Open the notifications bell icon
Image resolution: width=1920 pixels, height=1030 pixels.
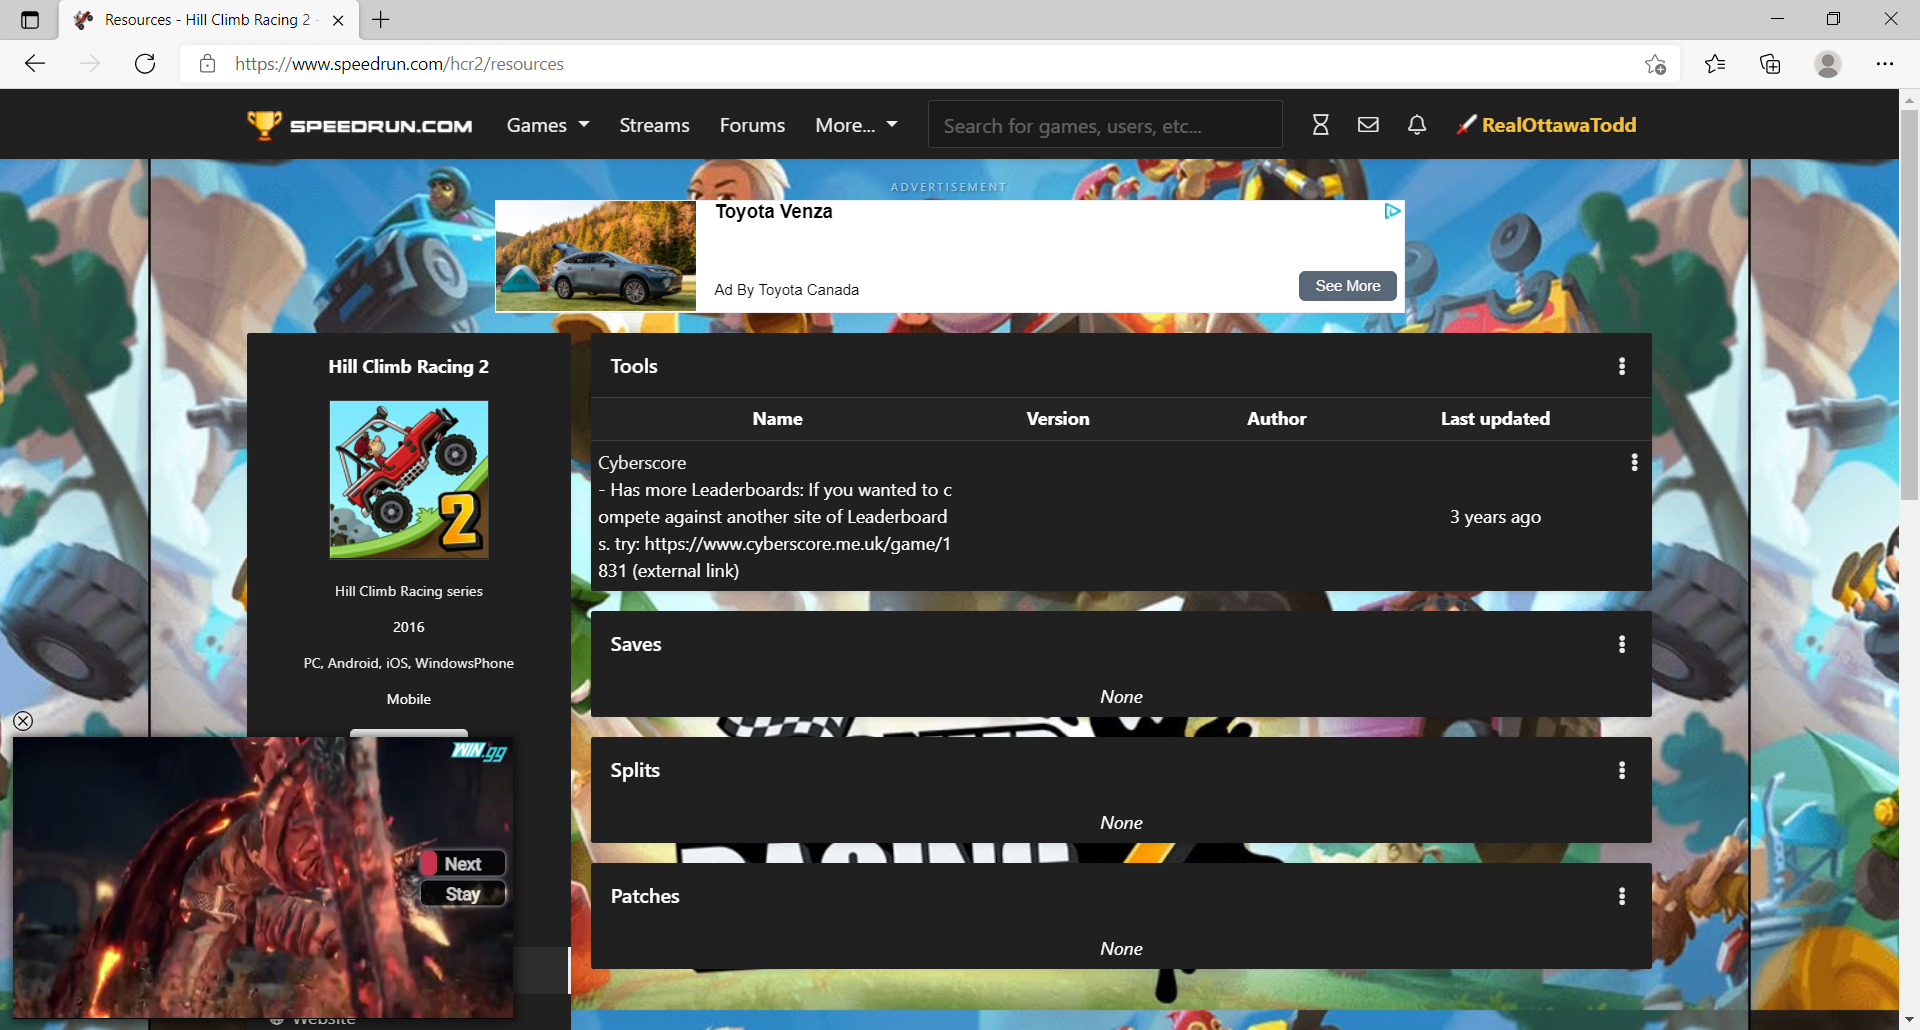pyautogui.click(x=1416, y=125)
